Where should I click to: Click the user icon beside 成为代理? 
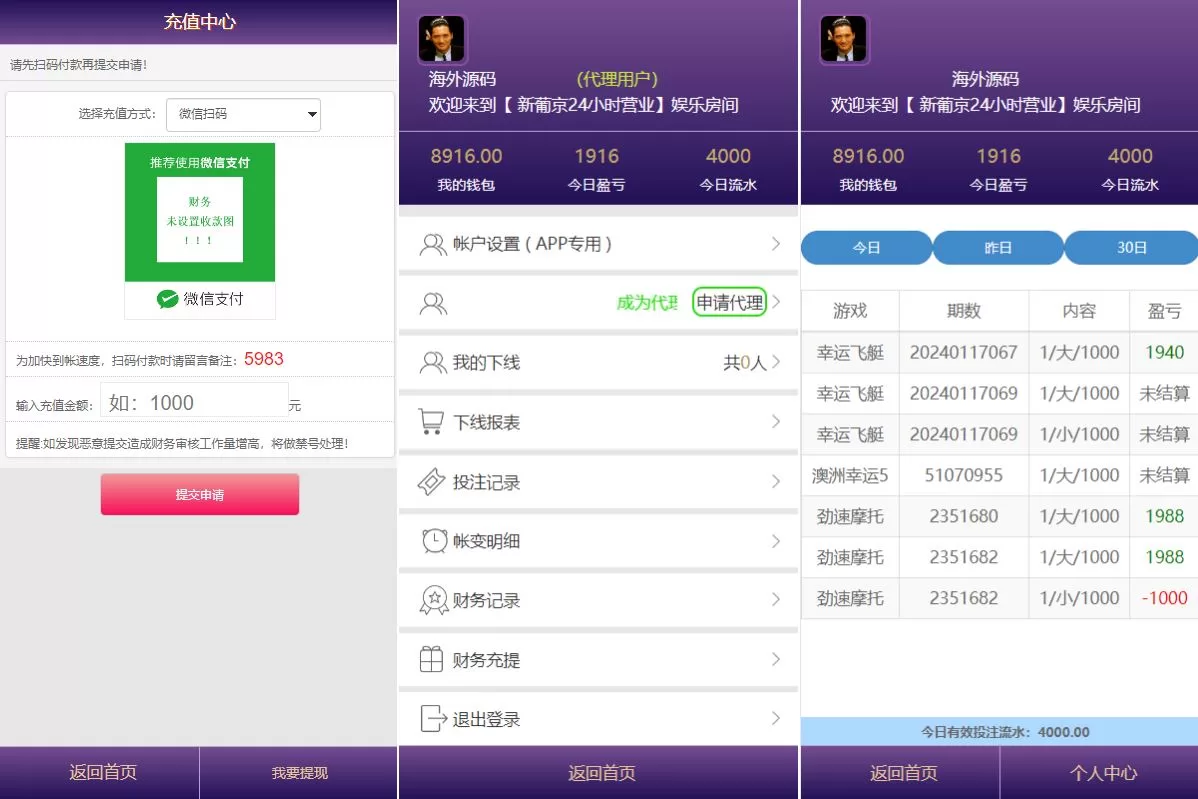433,304
